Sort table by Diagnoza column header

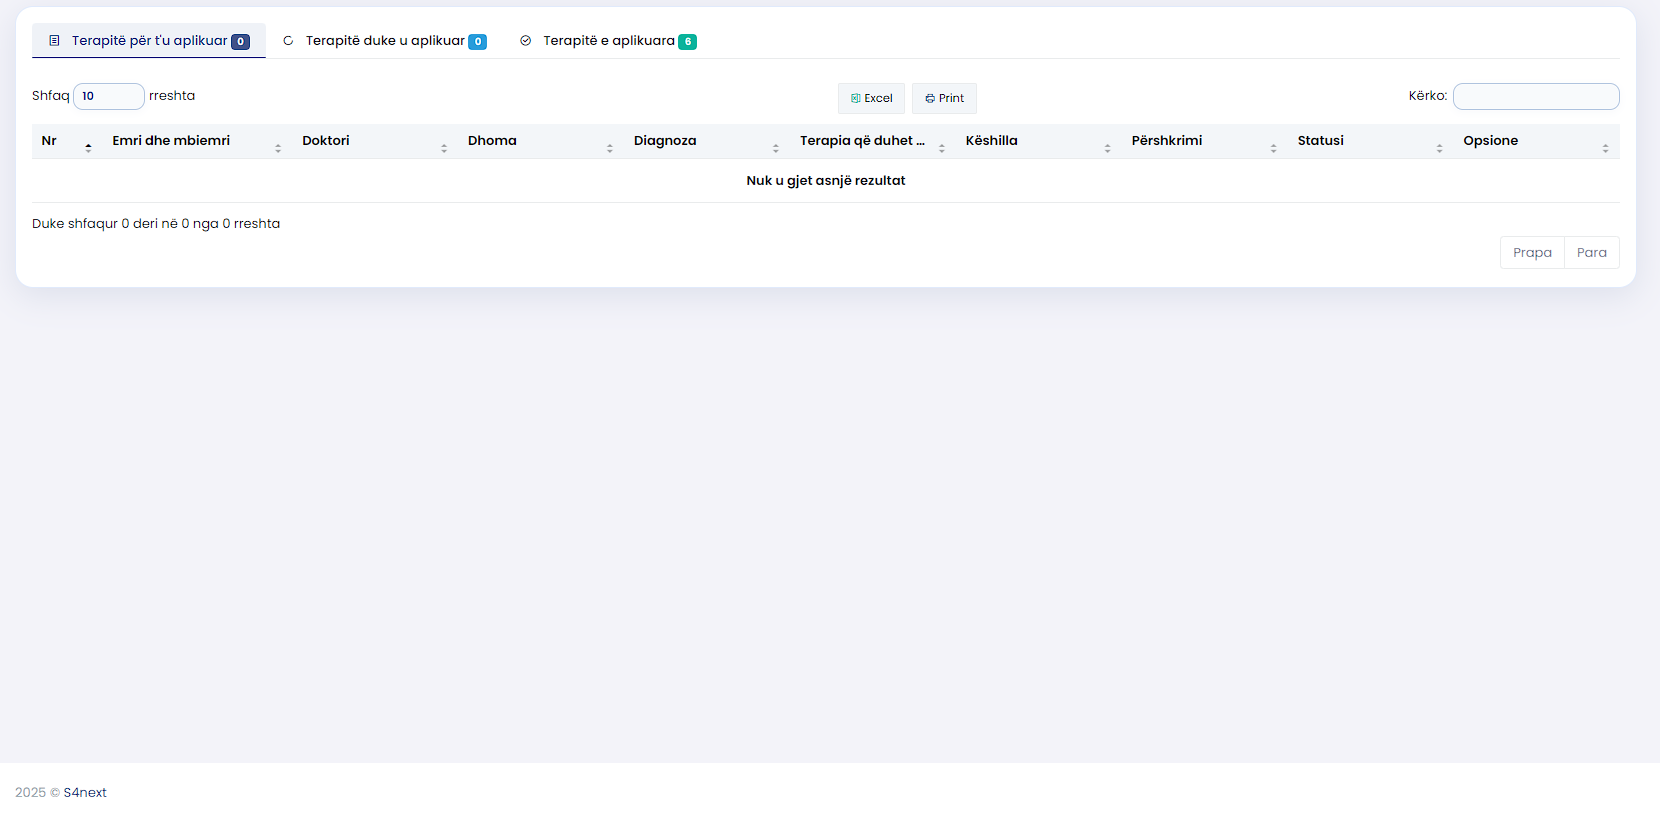pyautogui.click(x=665, y=141)
